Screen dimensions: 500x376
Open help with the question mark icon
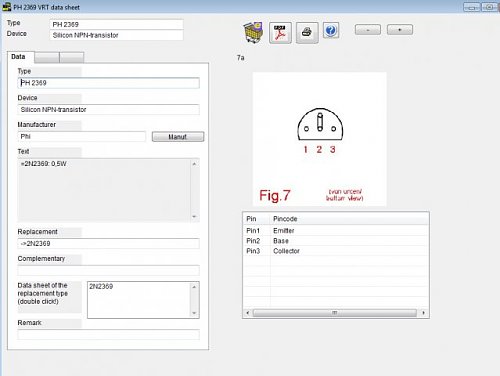coord(331,31)
